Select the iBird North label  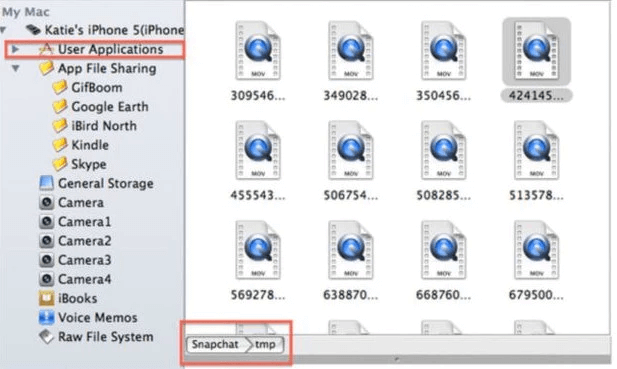(x=104, y=126)
